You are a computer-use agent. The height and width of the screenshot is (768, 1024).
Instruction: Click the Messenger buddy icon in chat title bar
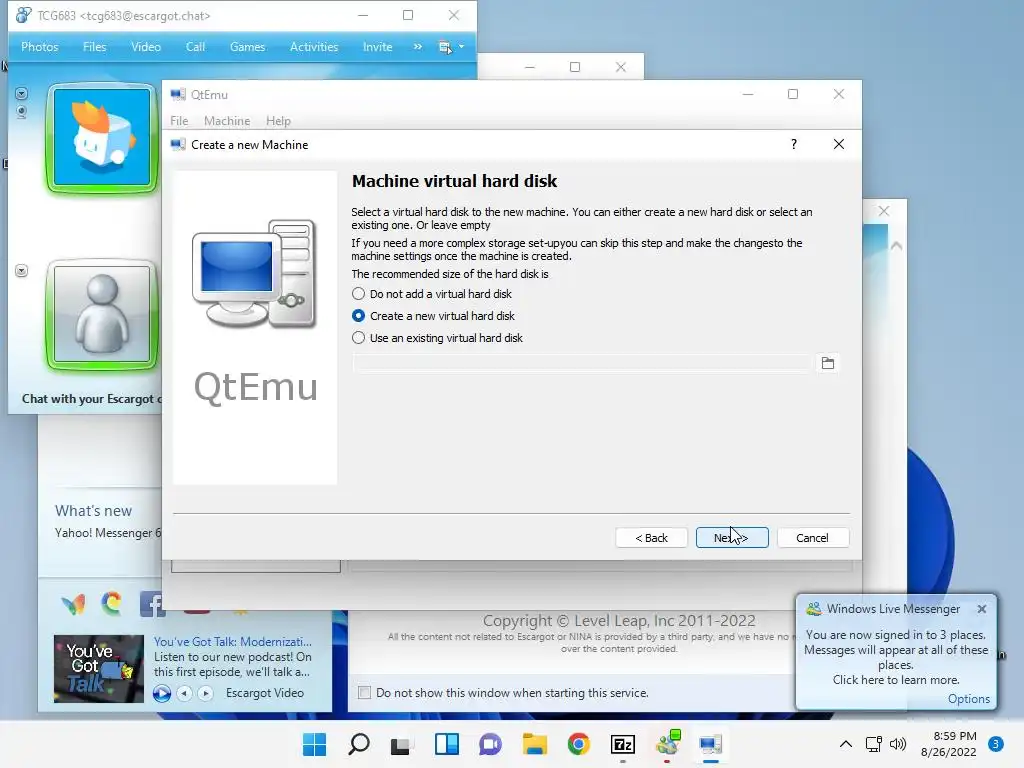24,15
